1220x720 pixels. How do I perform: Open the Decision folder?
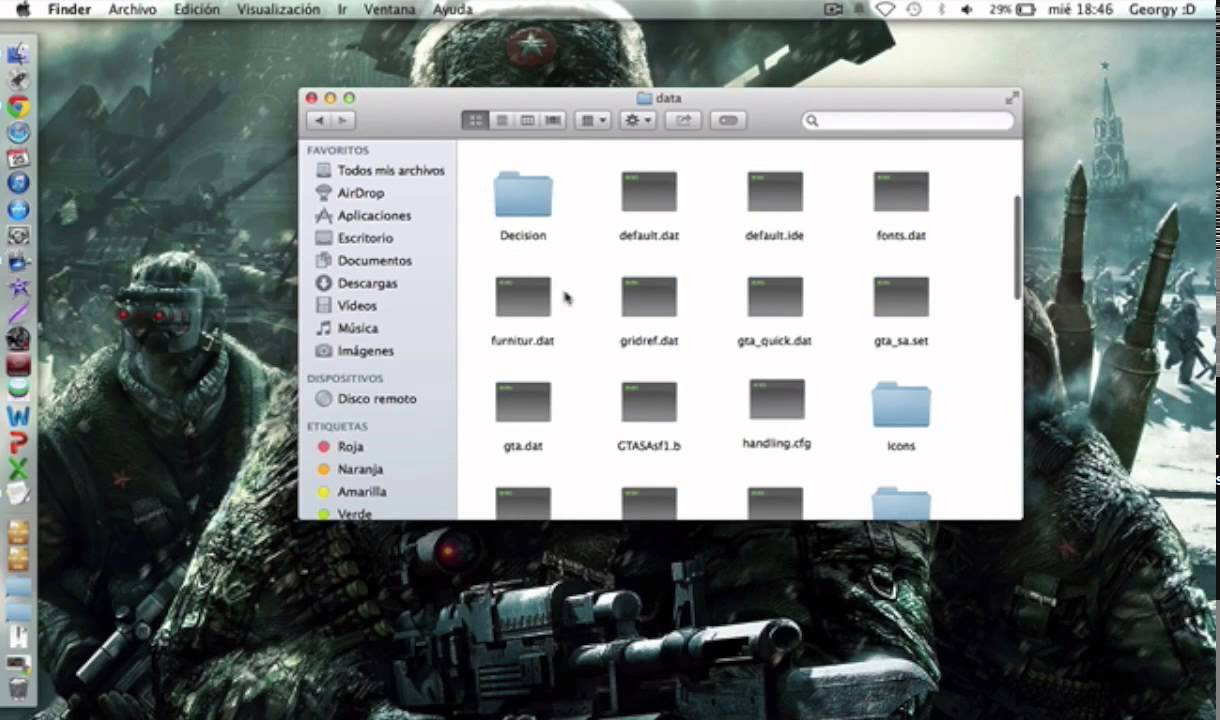(523, 195)
